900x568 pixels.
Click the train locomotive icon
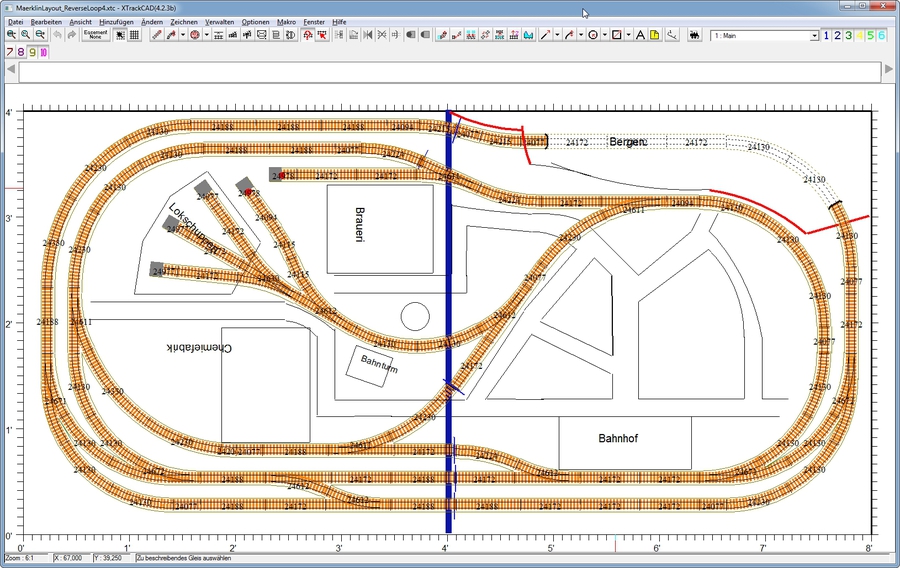point(696,35)
